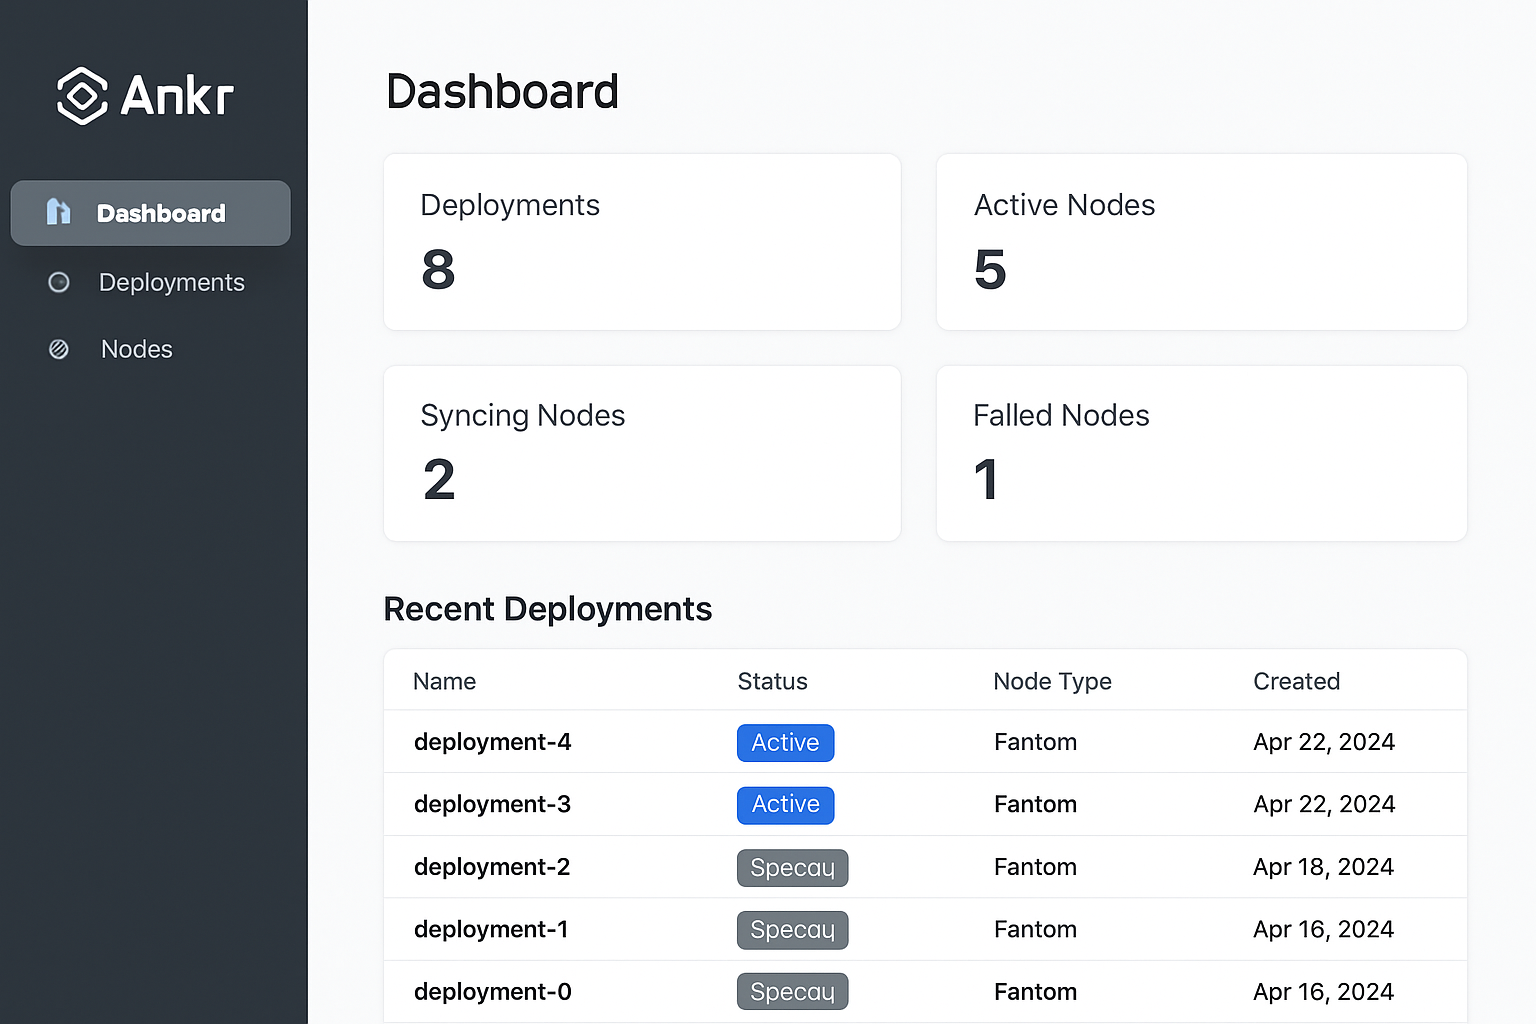Select the Recent Deployments table row for deployment-2

pyautogui.click(x=925, y=867)
